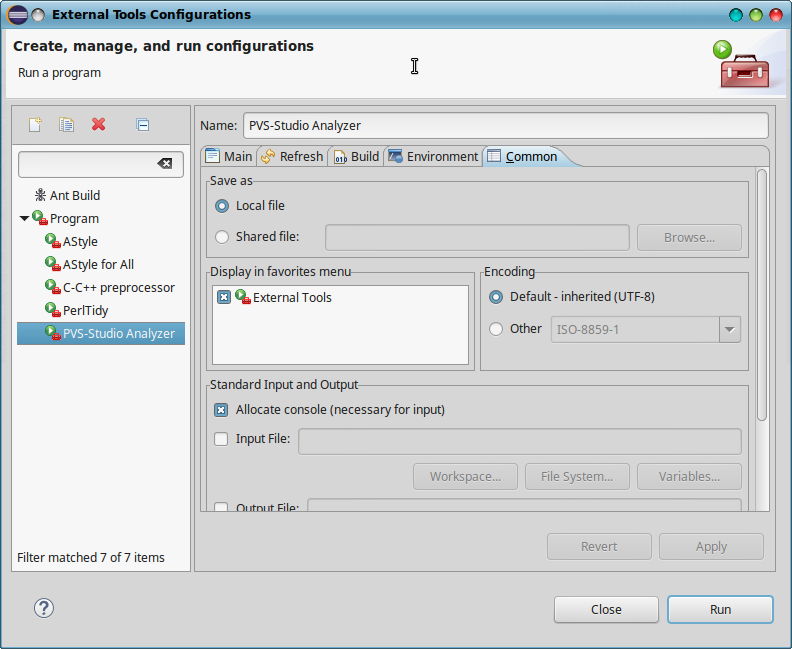Enable the Output File checkbox
The width and height of the screenshot is (792, 649).
pos(221,507)
